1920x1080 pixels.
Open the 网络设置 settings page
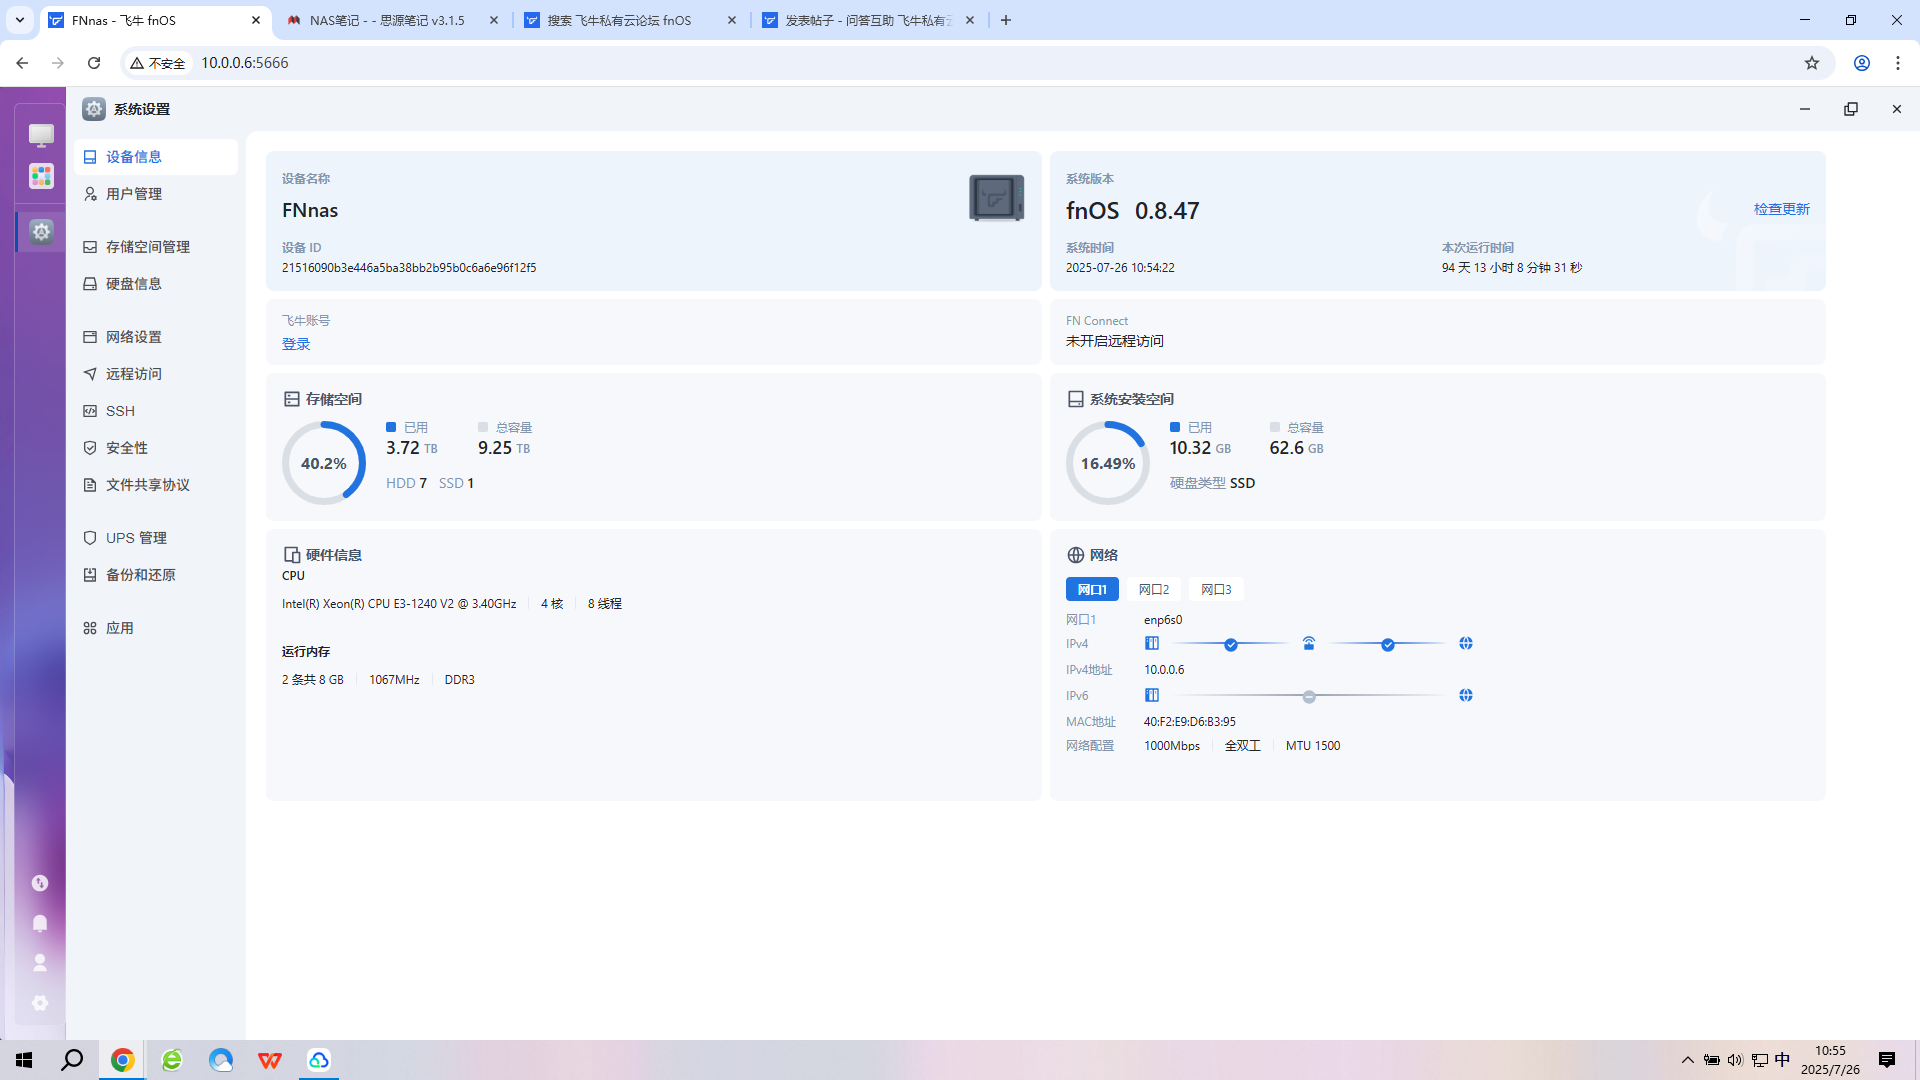click(x=156, y=337)
